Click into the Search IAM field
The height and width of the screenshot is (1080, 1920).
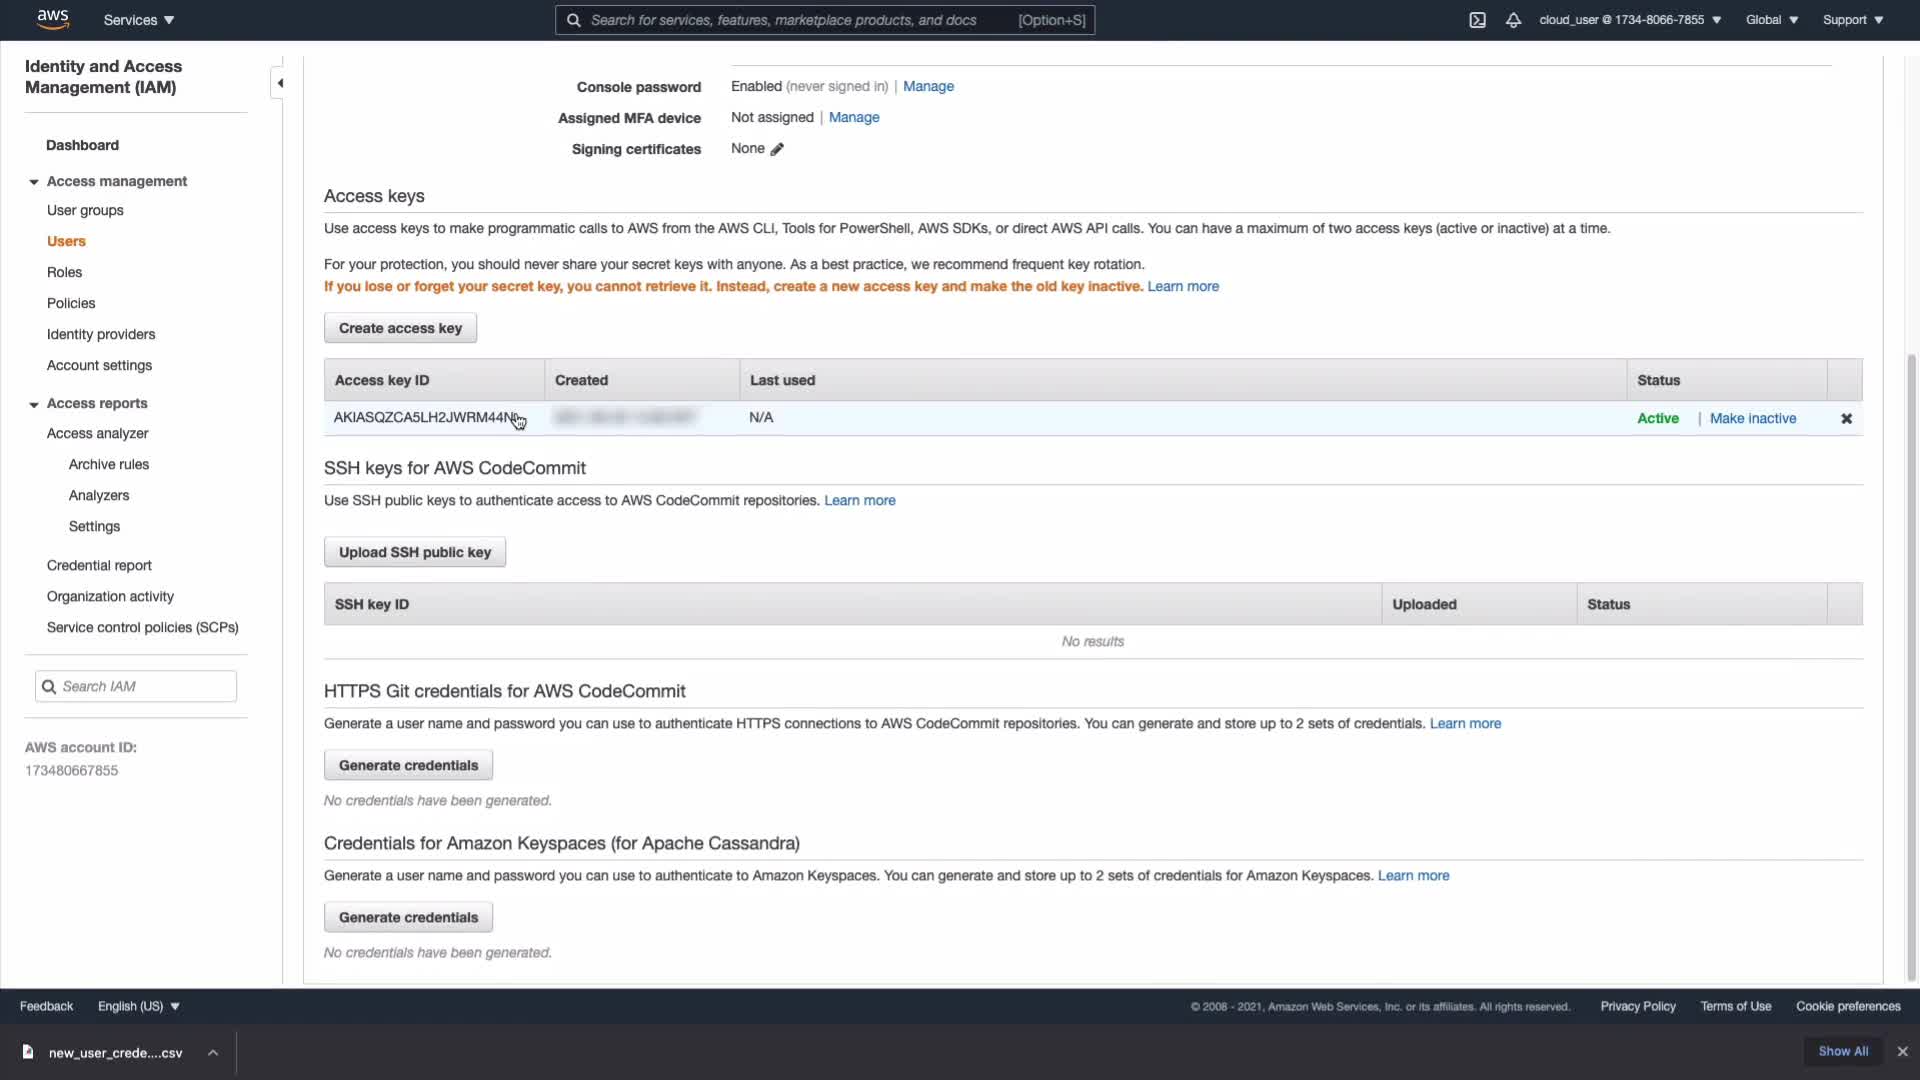click(x=145, y=686)
